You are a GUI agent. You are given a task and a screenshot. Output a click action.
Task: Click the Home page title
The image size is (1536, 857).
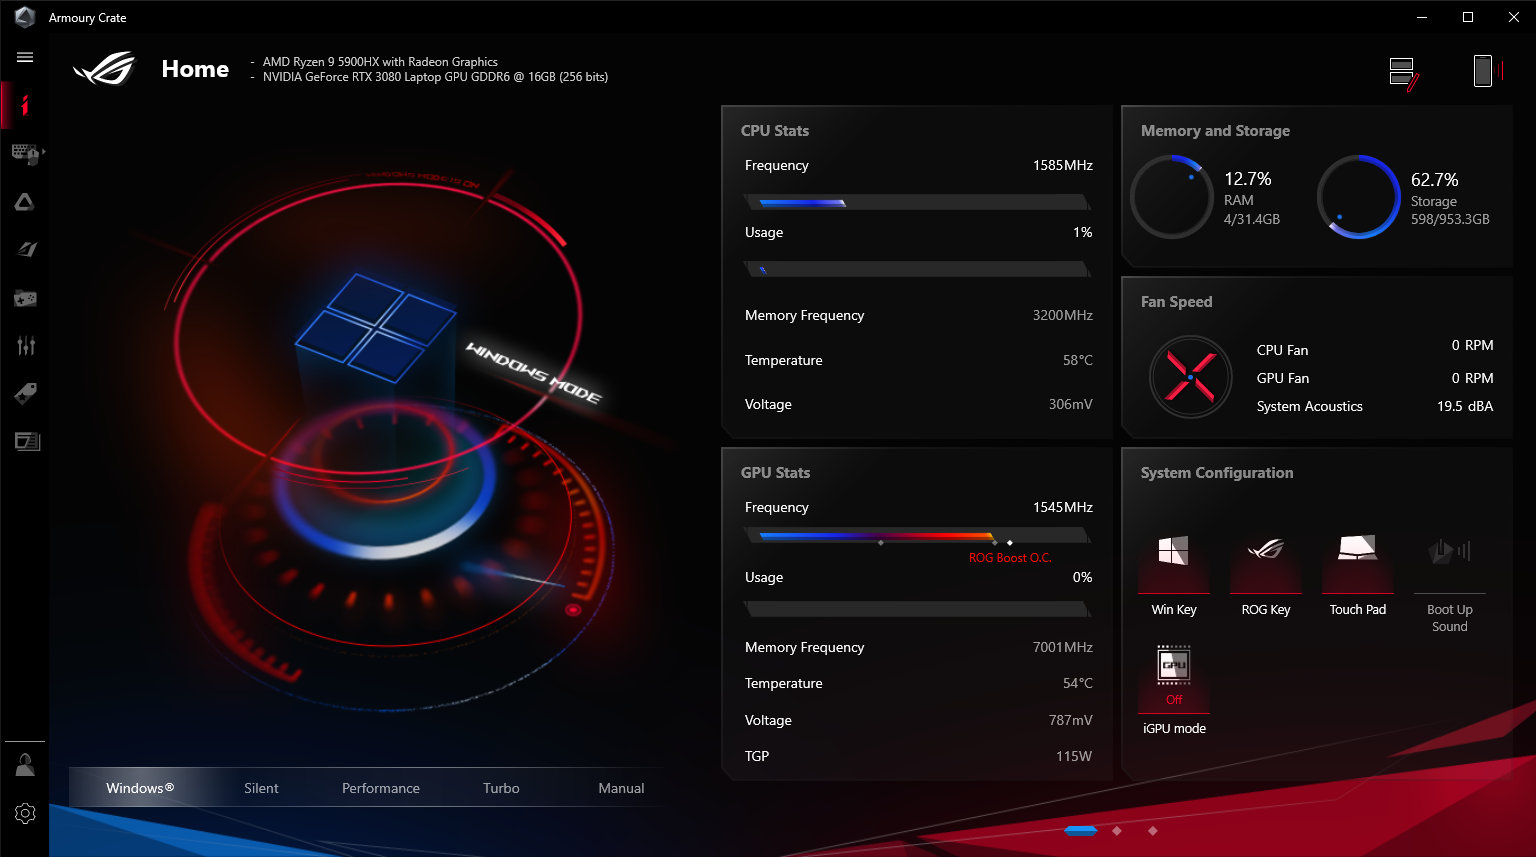(195, 69)
